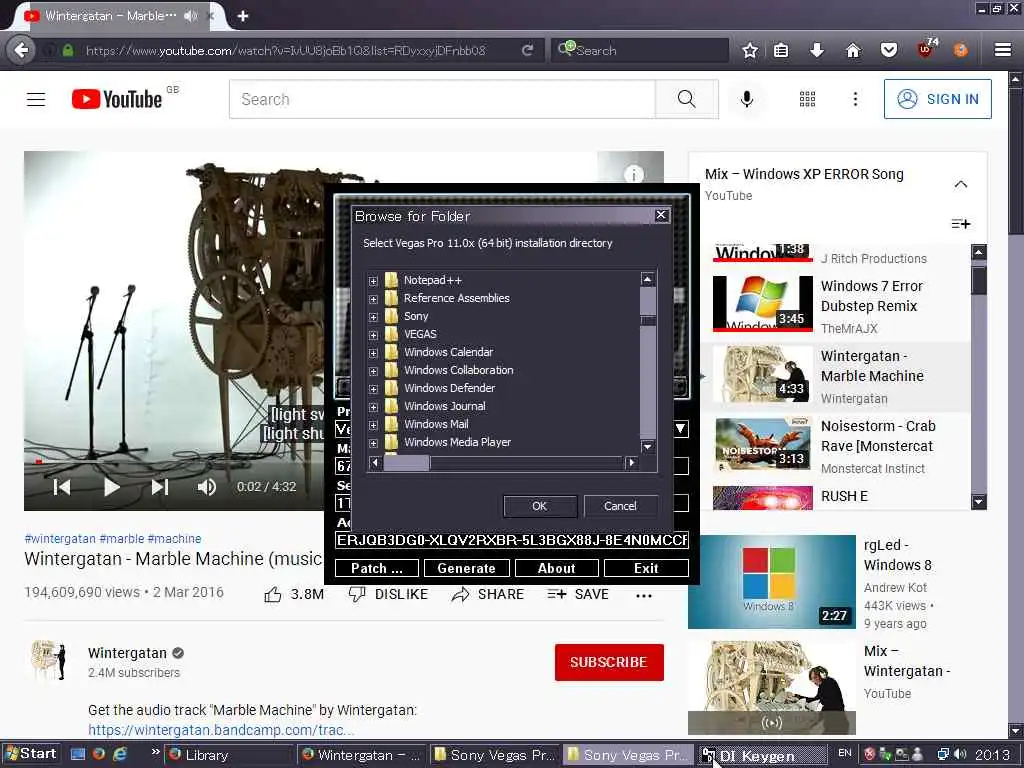
Task: Select the Windows Media Player folder
Action: [x=457, y=442]
